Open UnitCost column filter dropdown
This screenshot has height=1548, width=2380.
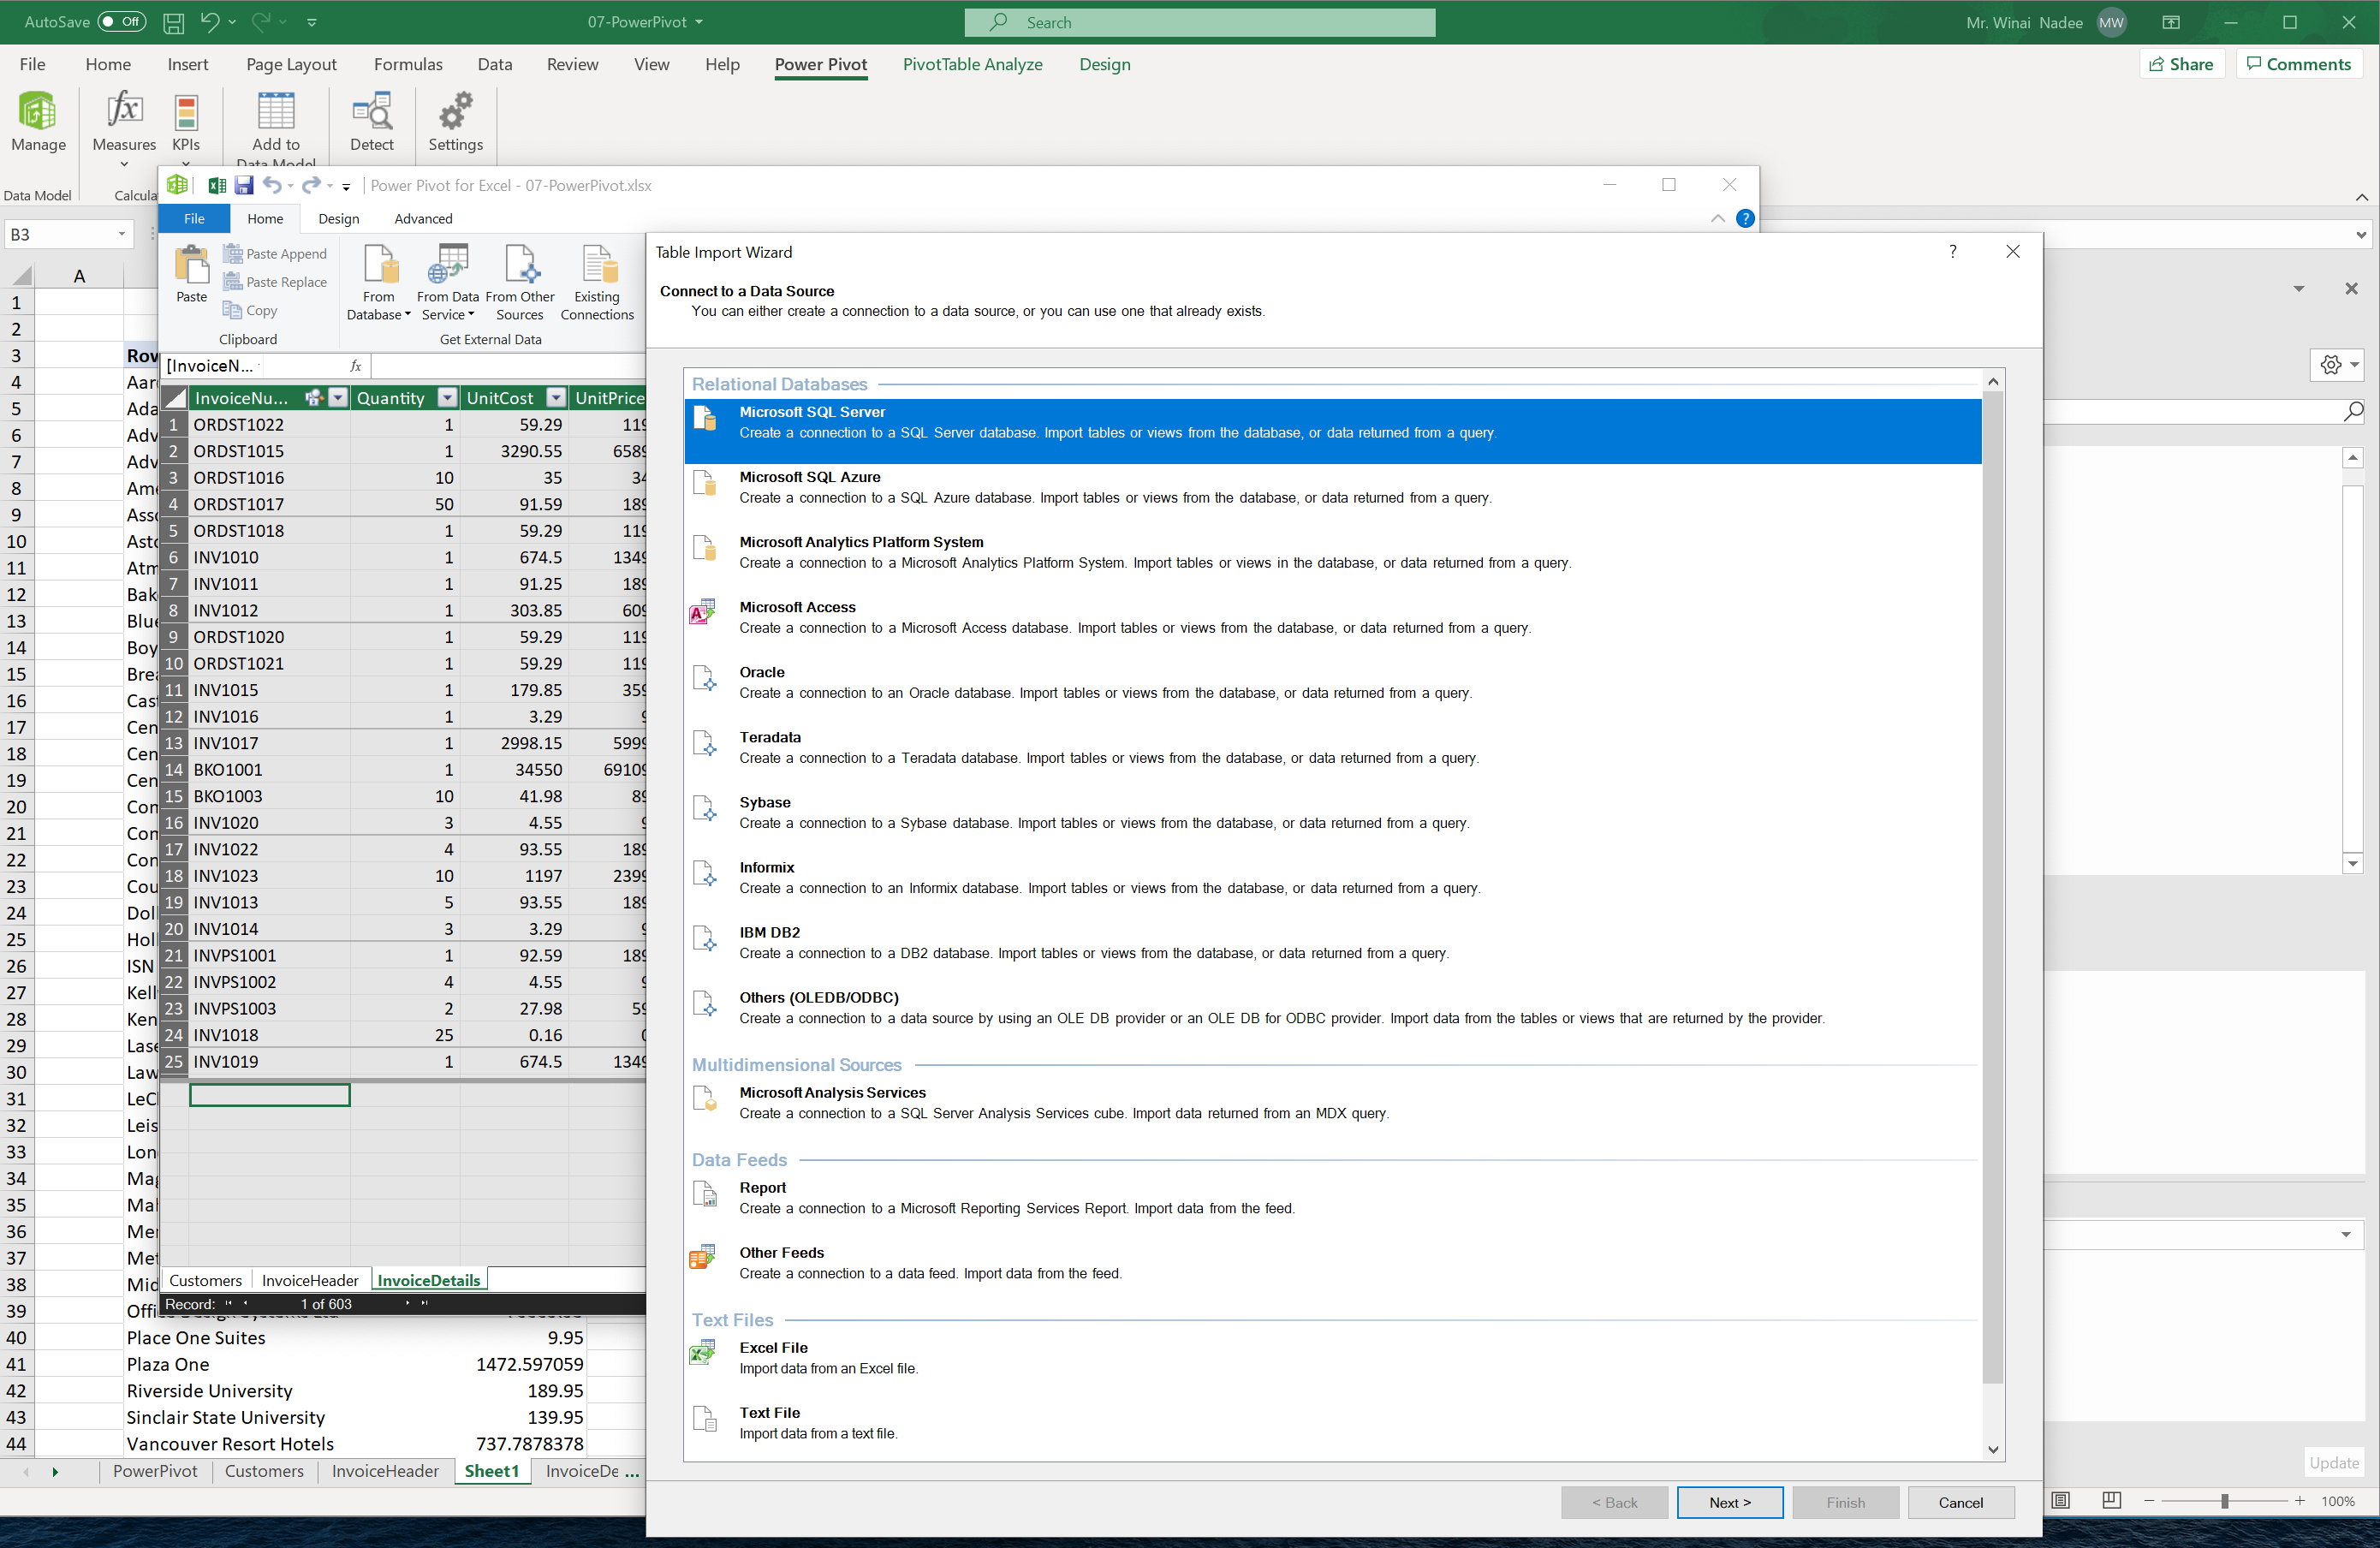556,398
